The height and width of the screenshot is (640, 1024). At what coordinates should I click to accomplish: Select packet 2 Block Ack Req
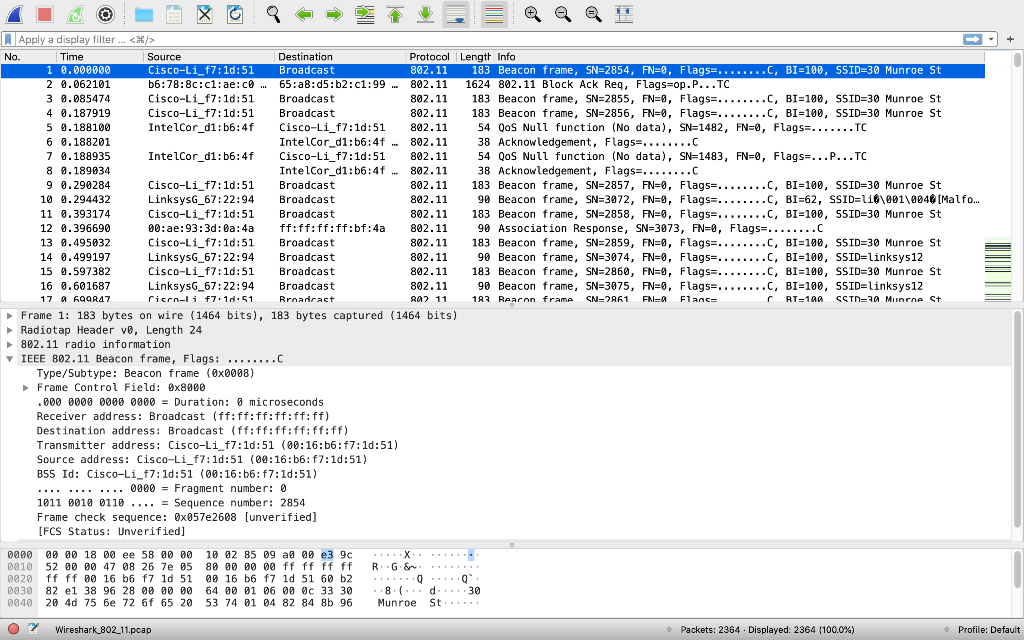[x=492, y=84]
